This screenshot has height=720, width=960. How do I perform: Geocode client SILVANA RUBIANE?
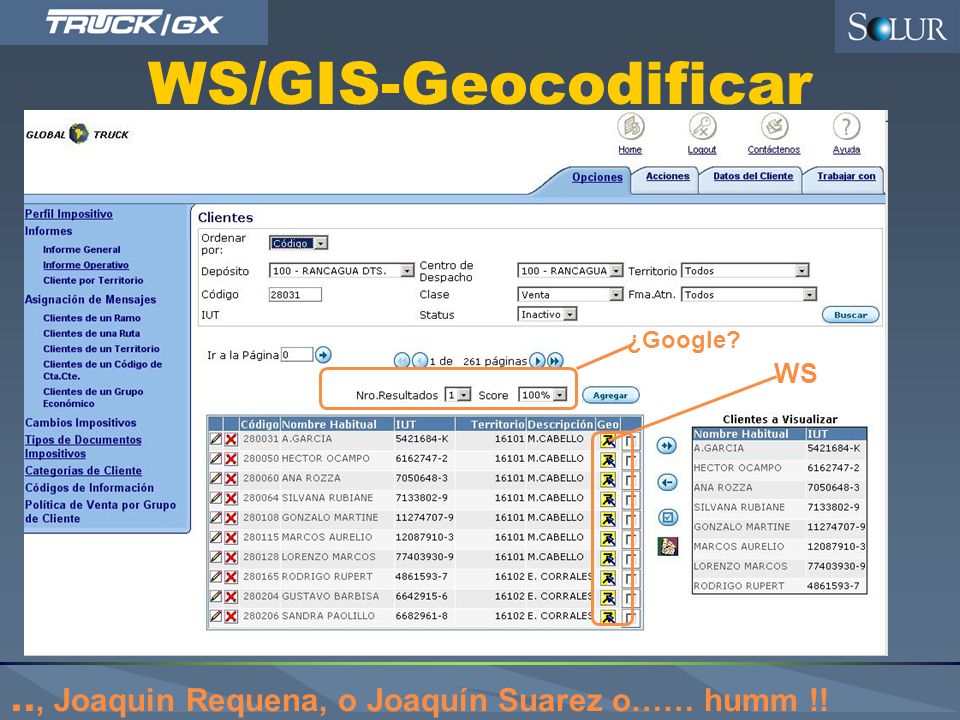pyautogui.click(x=607, y=500)
